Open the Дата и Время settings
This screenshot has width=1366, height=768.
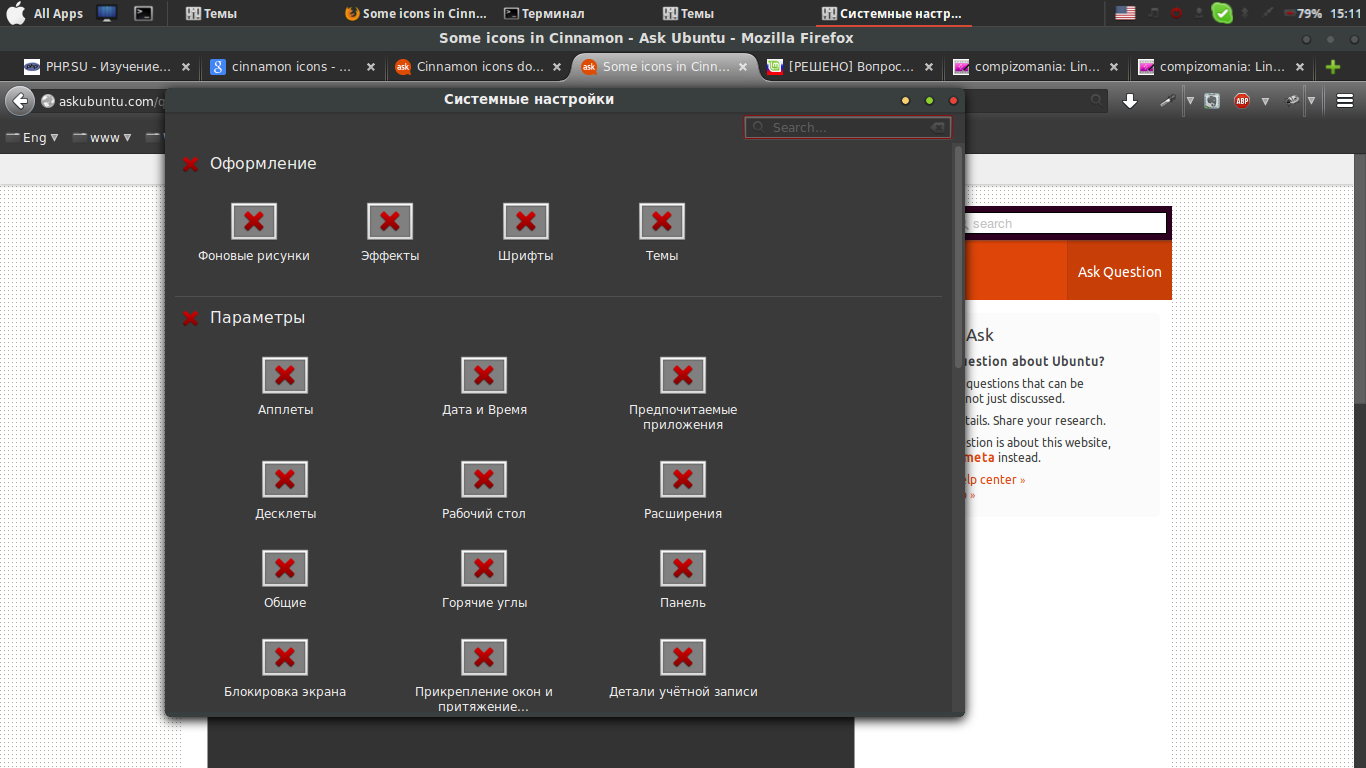point(484,376)
